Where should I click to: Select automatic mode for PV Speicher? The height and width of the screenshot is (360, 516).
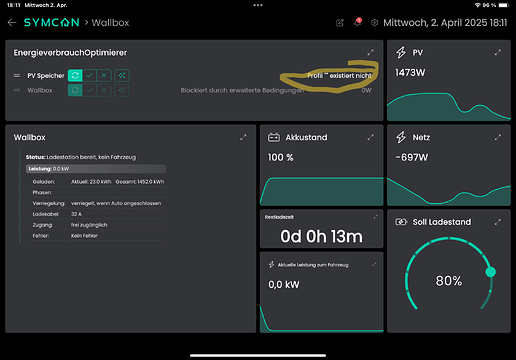pos(75,75)
